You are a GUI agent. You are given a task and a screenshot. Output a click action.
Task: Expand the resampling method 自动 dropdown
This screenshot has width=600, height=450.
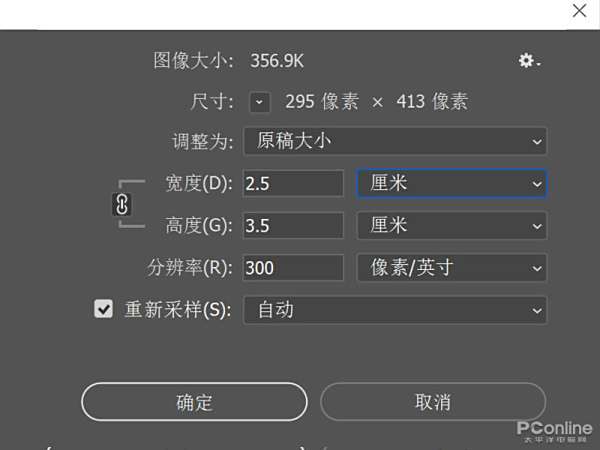pos(395,309)
